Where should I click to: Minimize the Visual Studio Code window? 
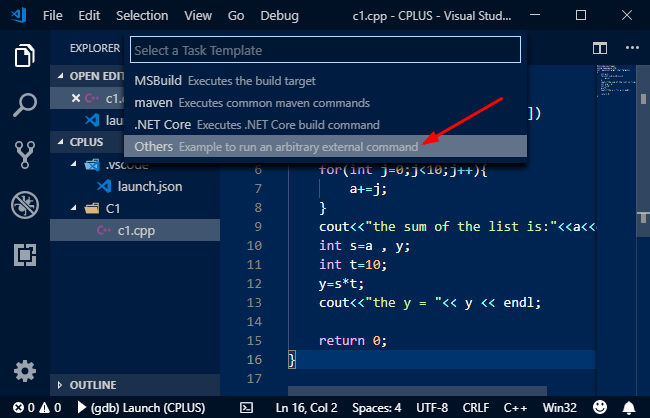point(535,15)
